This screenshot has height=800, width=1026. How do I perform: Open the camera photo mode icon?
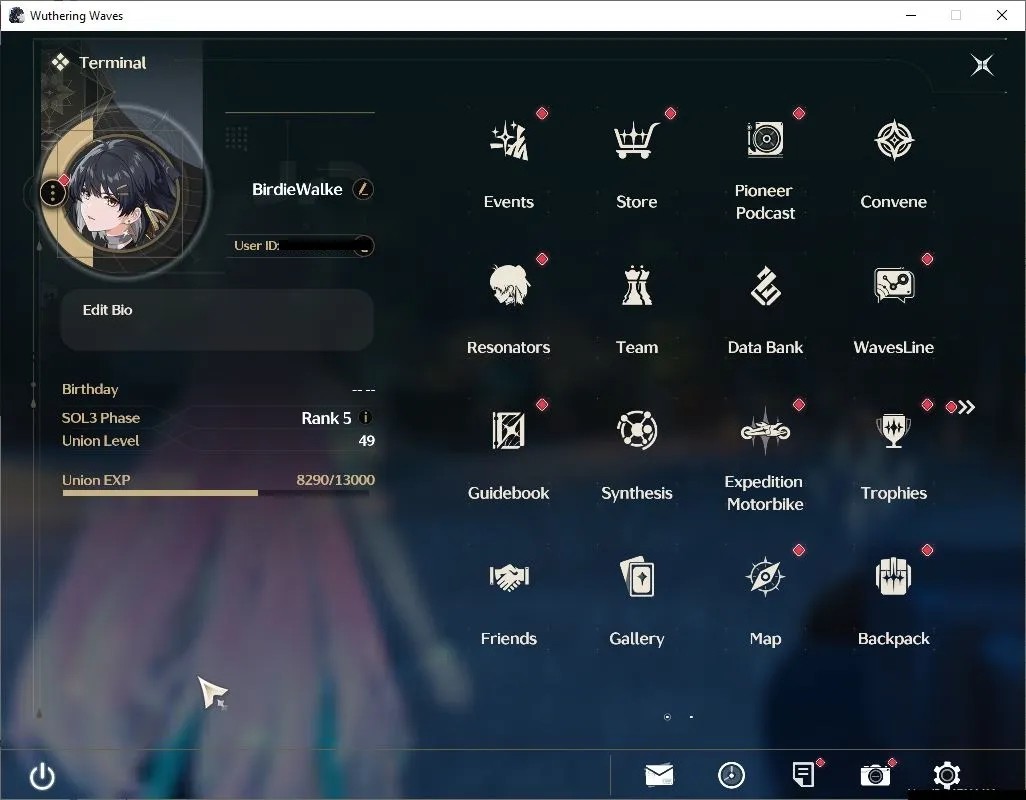pyautogui.click(x=875, y=776)
